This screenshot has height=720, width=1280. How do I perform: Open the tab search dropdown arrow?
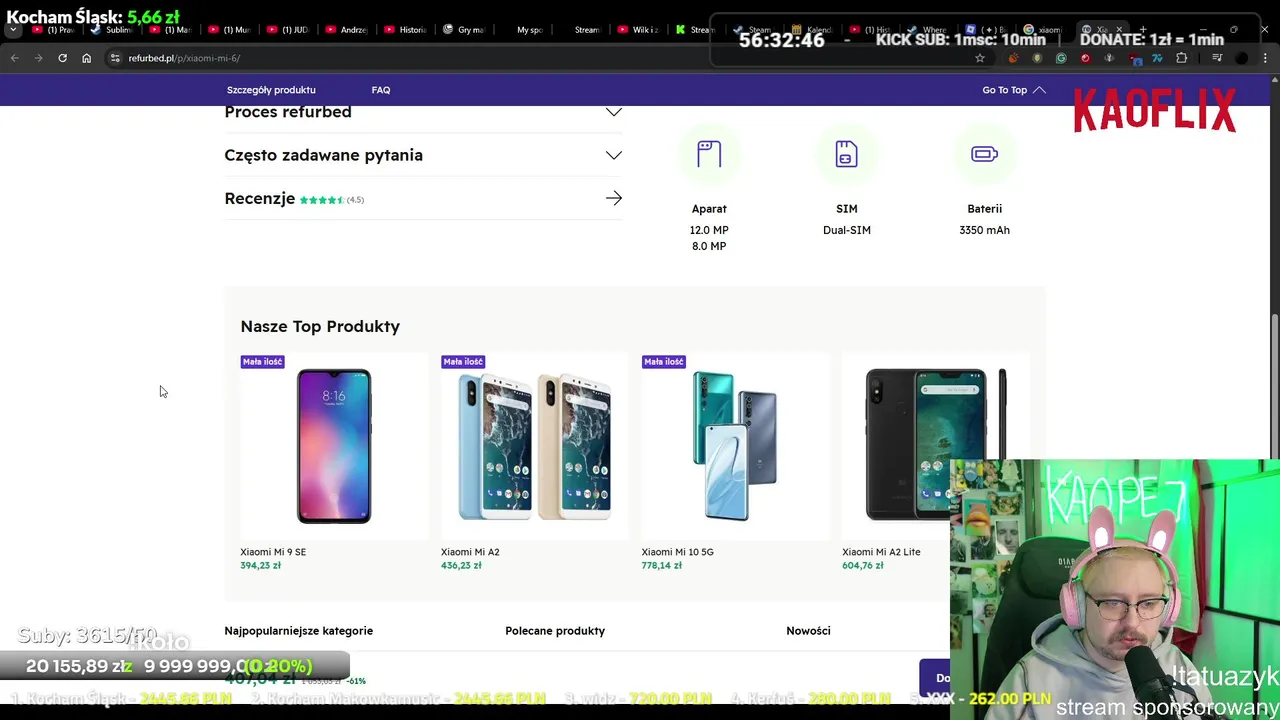pyautogui.click(x=13, y=30)
